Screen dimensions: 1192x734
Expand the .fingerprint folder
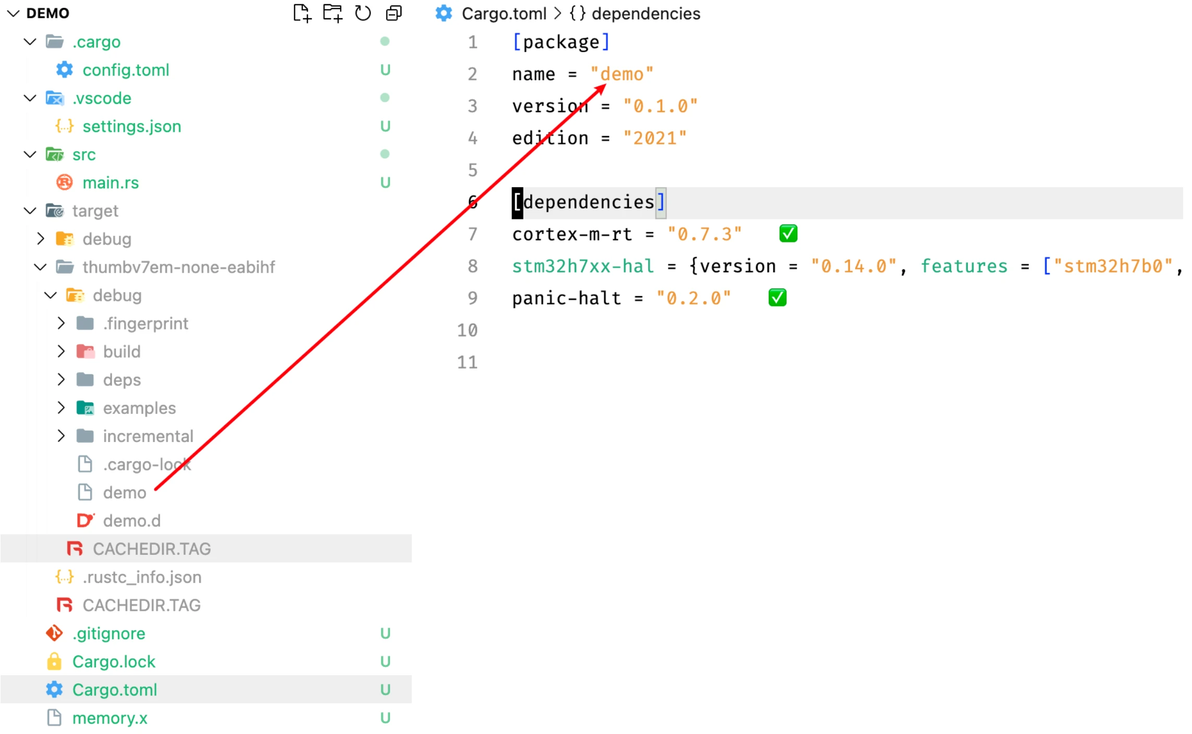[x=61, y=323]
